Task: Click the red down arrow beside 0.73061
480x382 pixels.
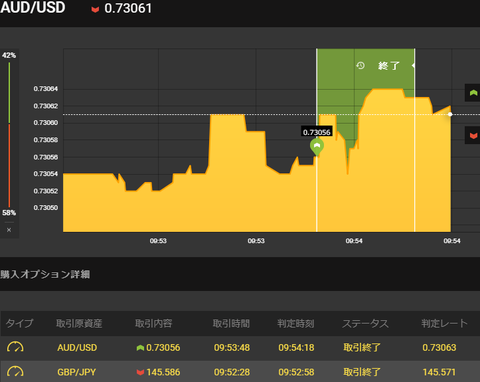Action: 95,9
